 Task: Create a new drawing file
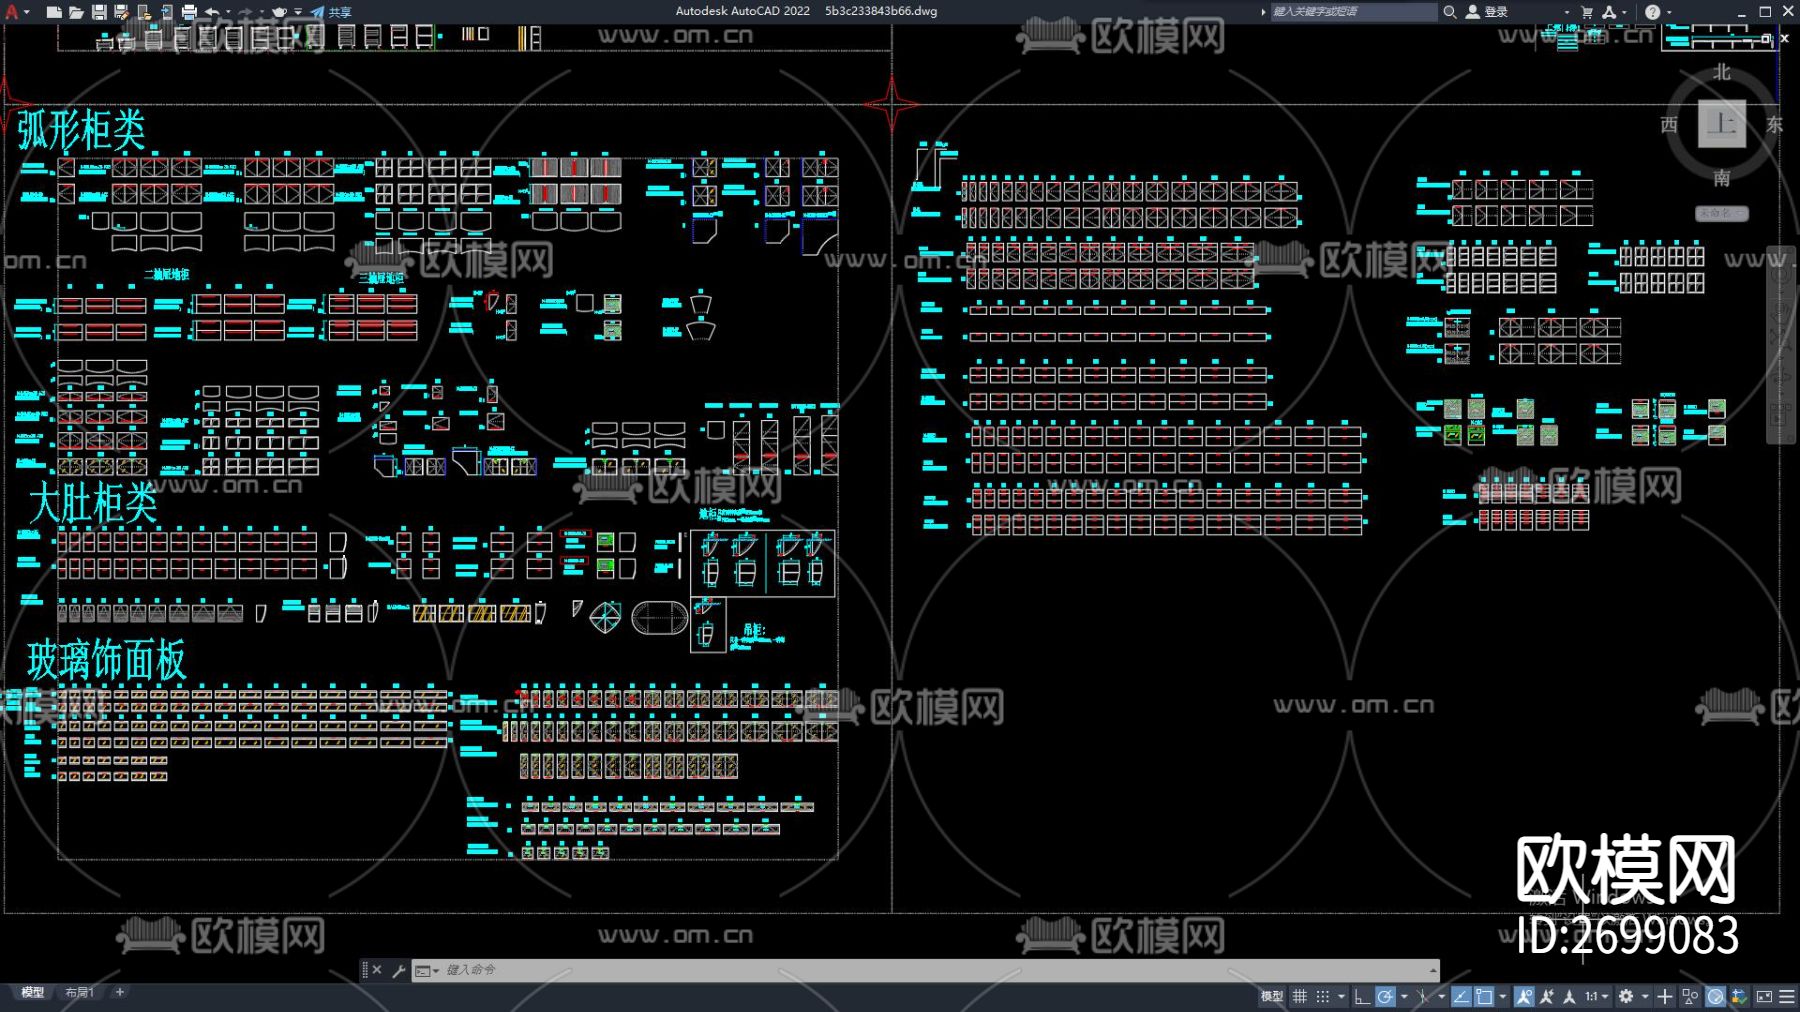pos(54,12)
